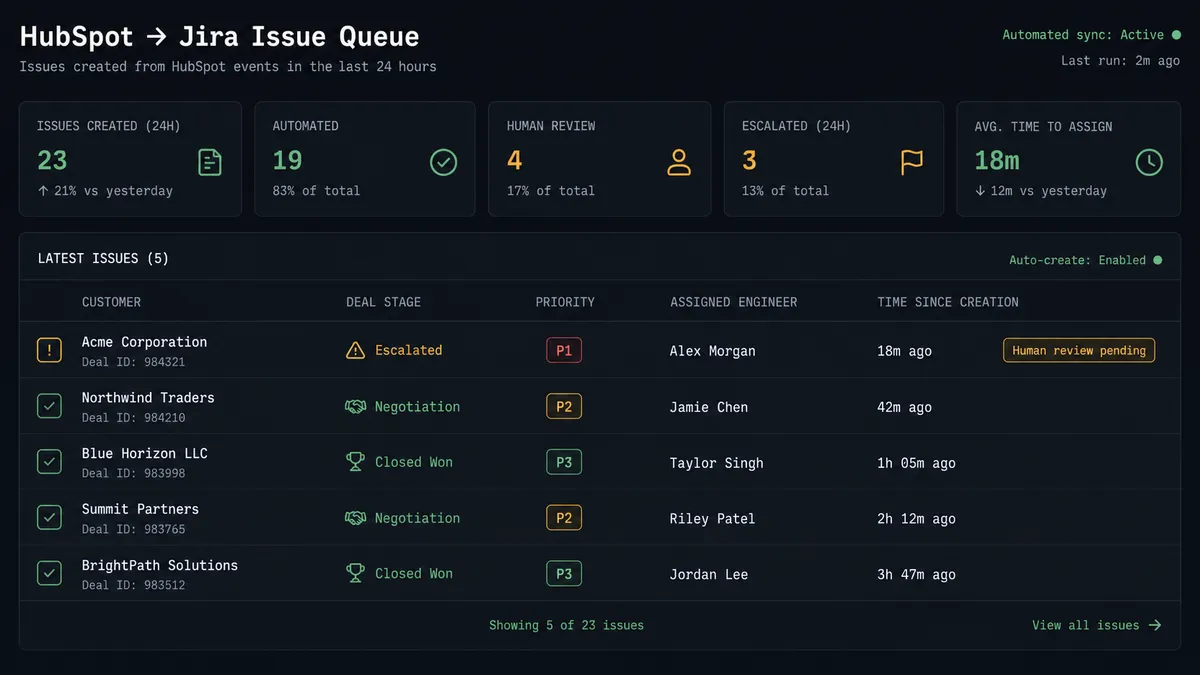Click engineer name Riley Patel

[x=712, y=519]
